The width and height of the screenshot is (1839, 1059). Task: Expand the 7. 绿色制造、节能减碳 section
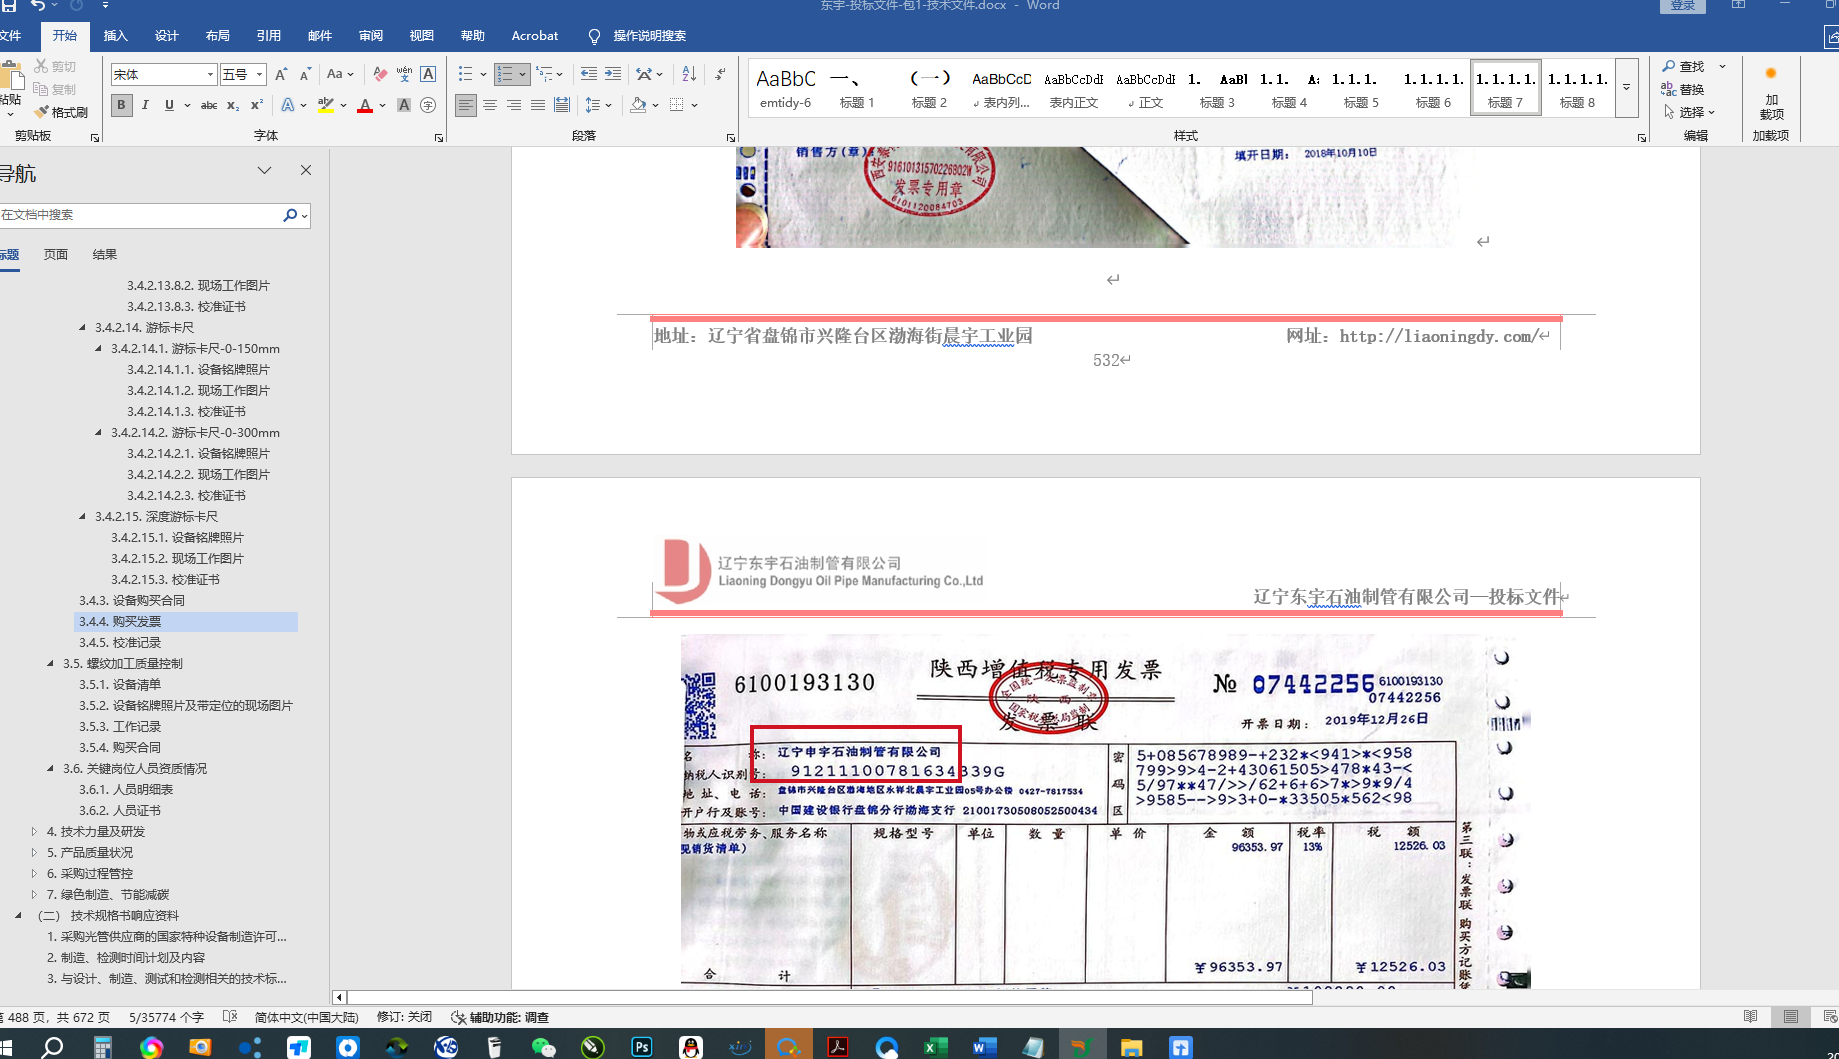(34, 895)
